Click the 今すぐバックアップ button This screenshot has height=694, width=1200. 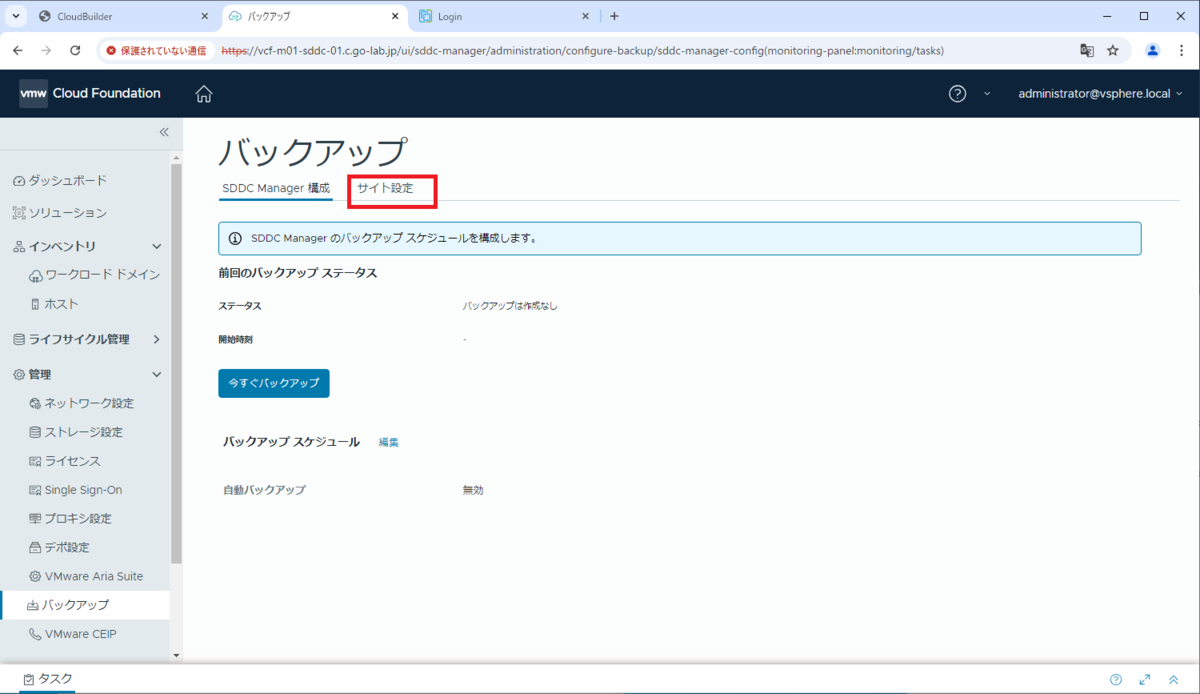[274, 383]
